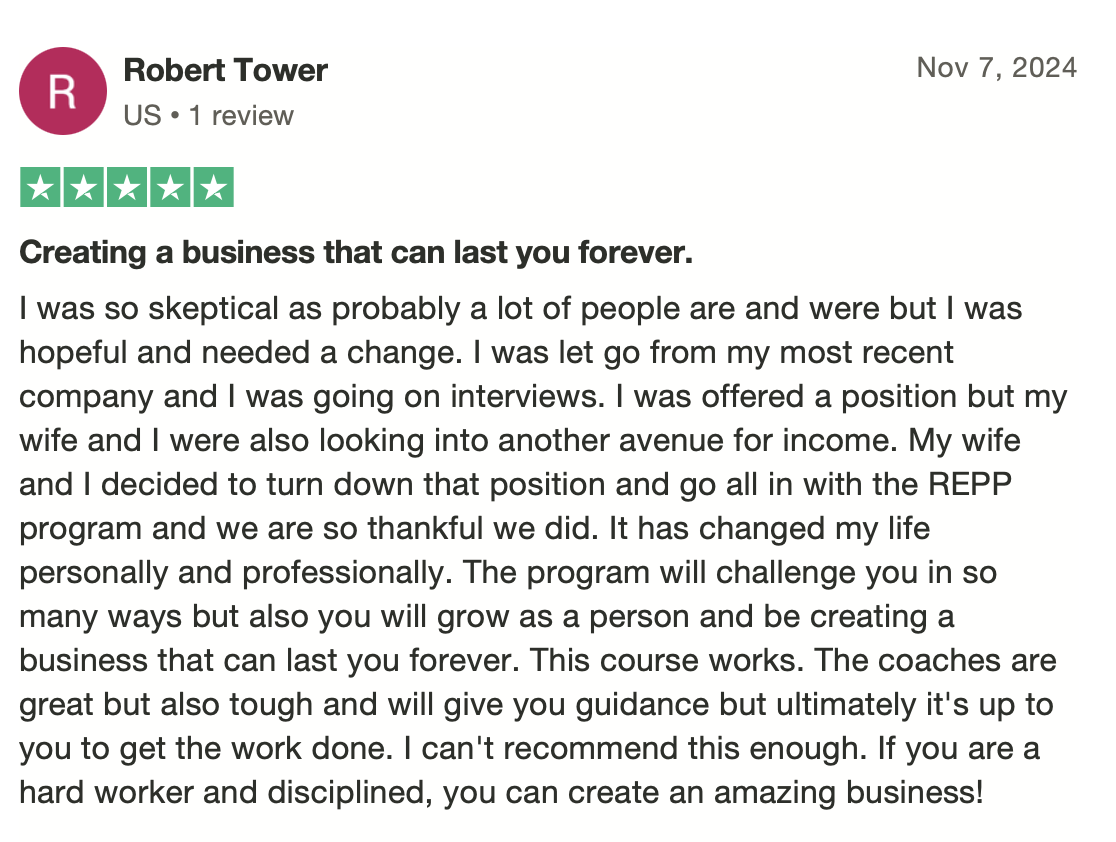Click the round "R" profile avatar
The width and height of the screenshot is (1116, 842).
point(63,91)
